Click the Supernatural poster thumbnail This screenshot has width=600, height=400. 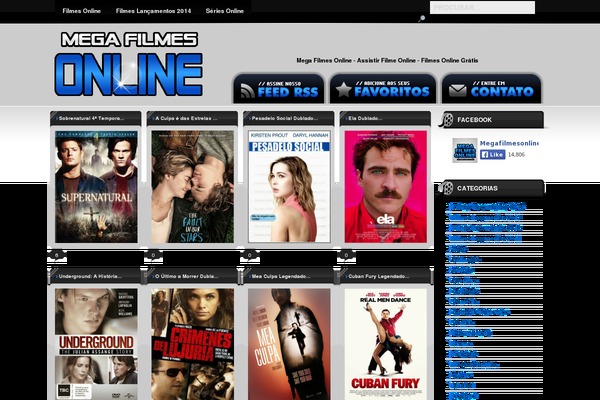coord(96,187)
